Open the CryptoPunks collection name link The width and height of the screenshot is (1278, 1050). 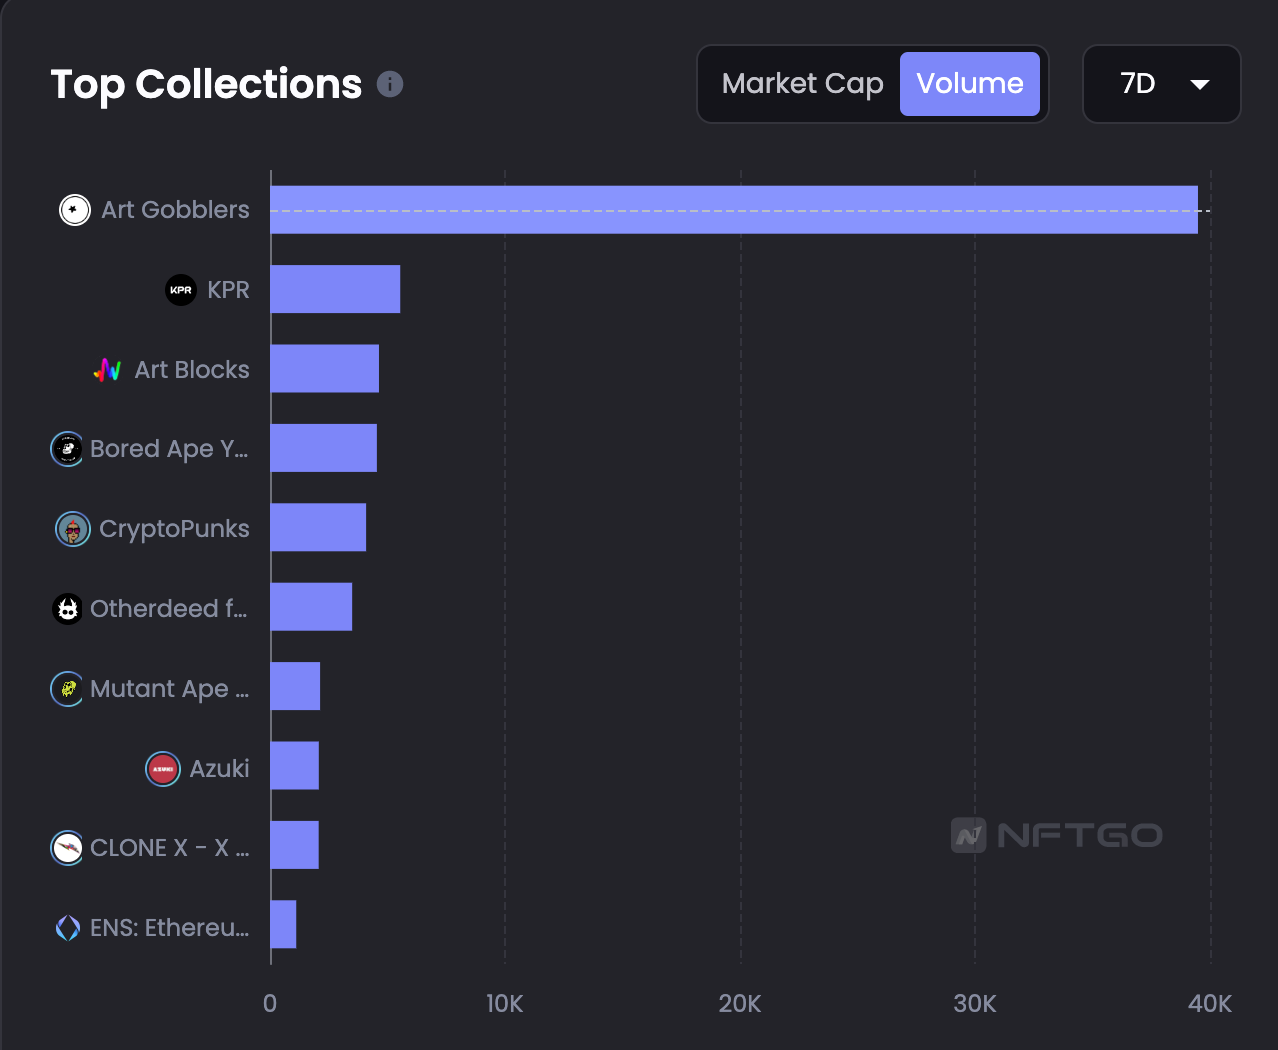tap(174, 529)
